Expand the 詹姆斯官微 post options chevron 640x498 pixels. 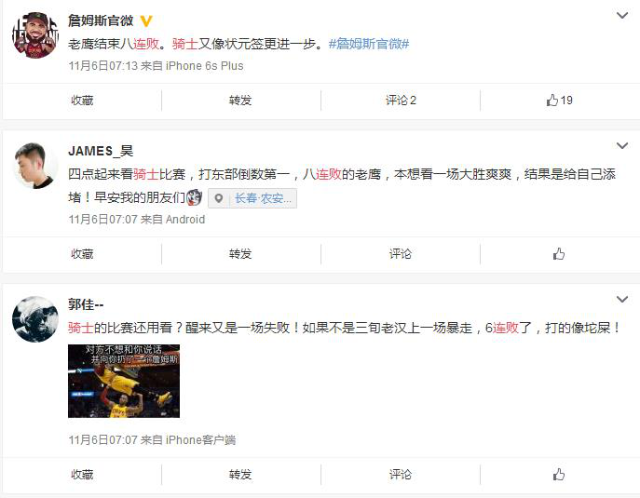[622, 16]
